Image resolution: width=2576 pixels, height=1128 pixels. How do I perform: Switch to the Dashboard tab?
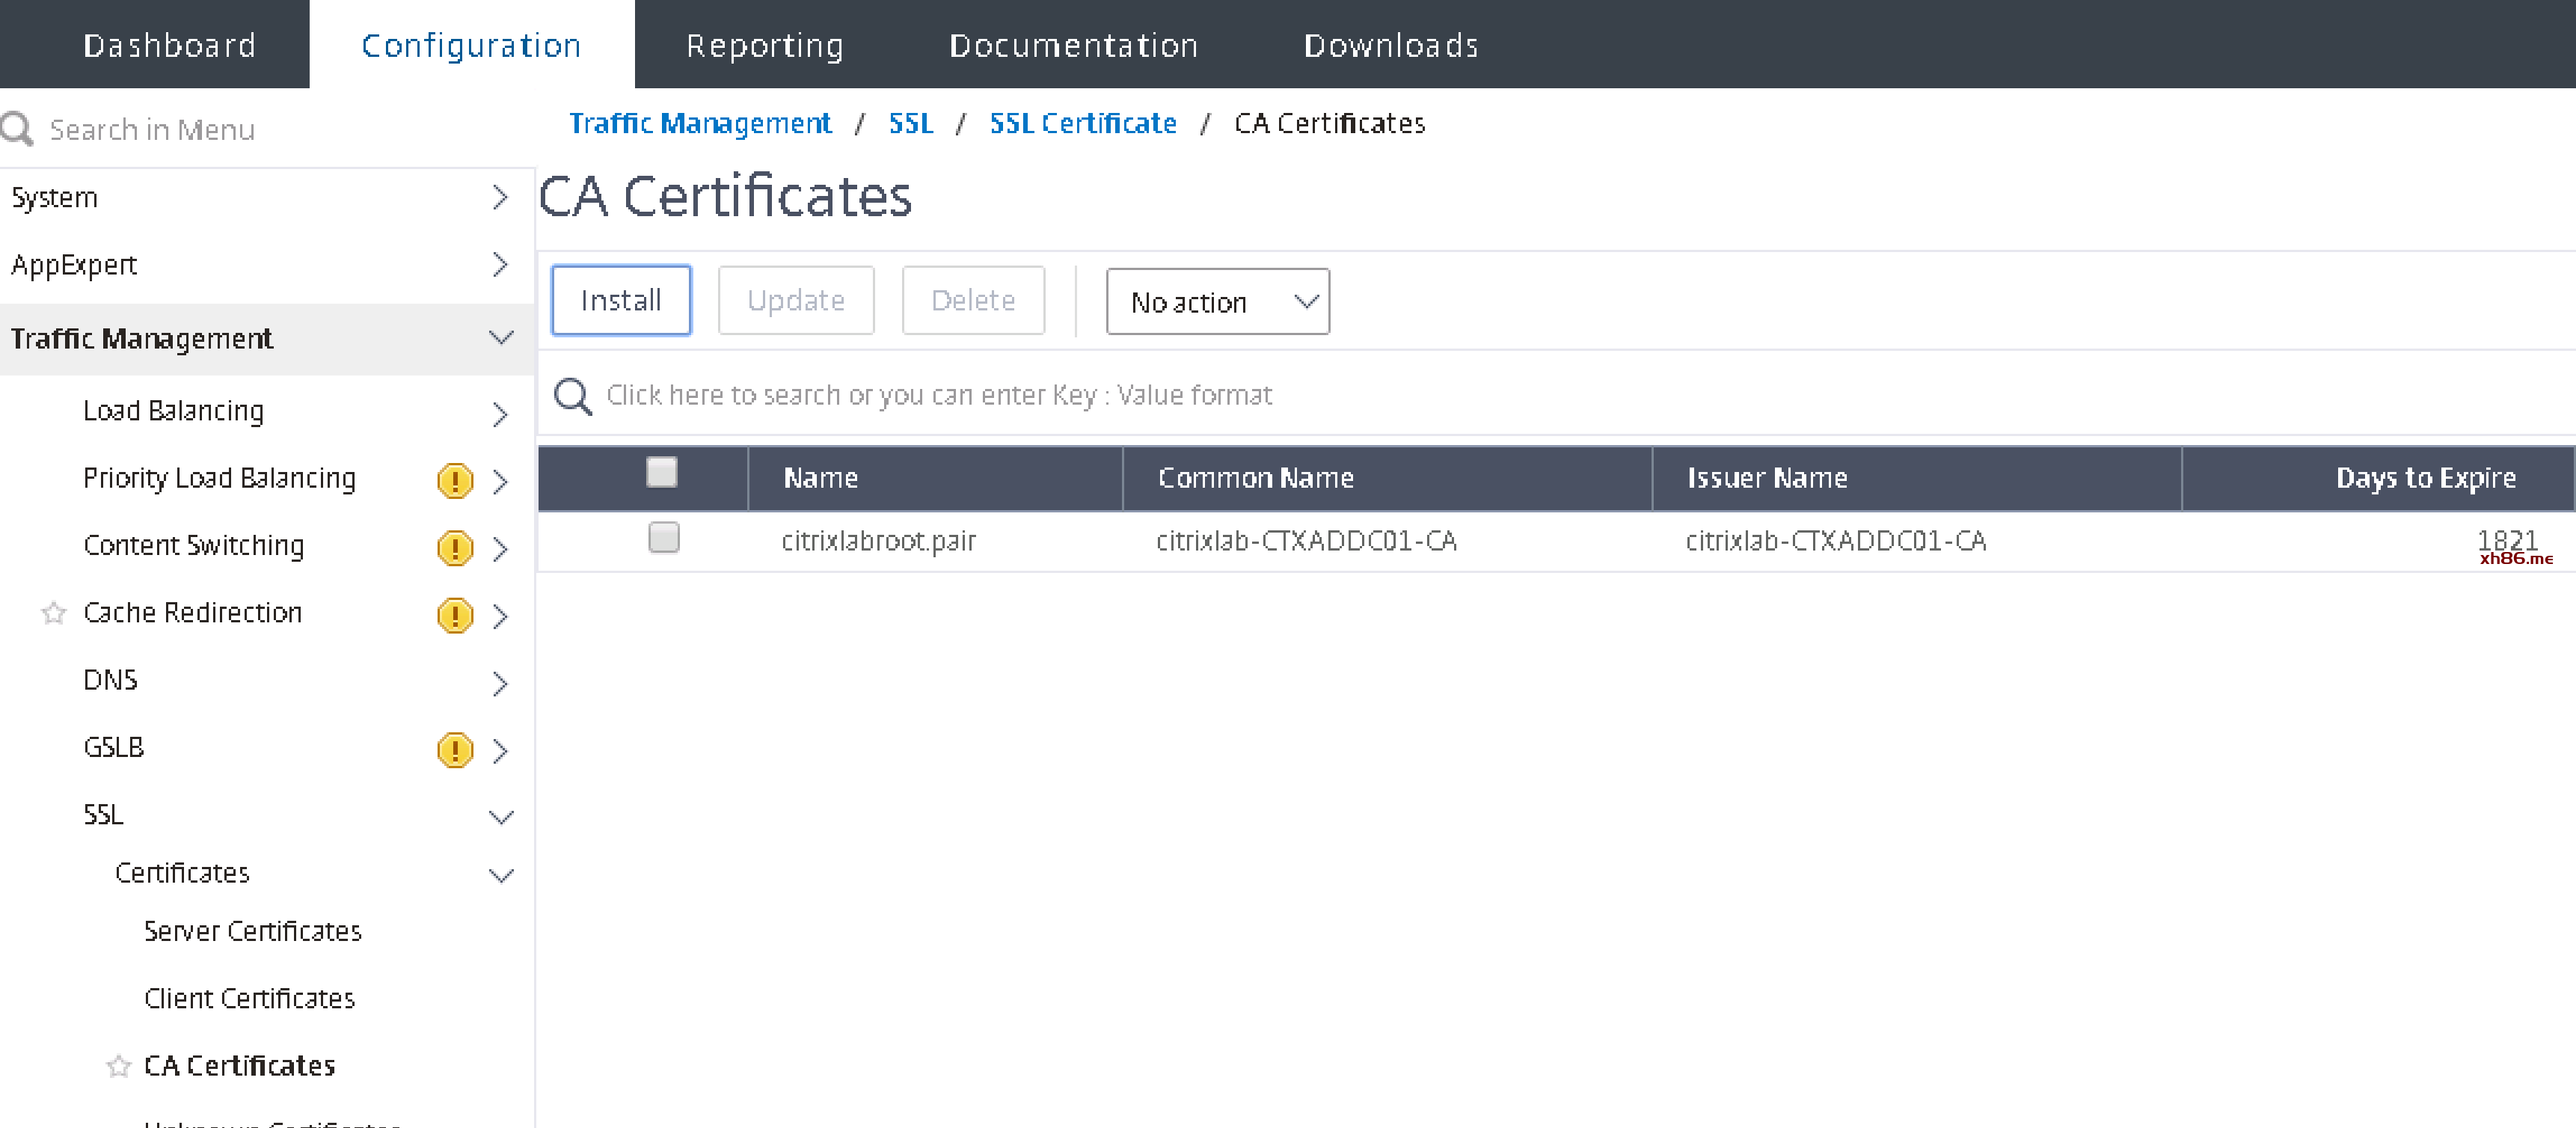[x=169, y=45]
